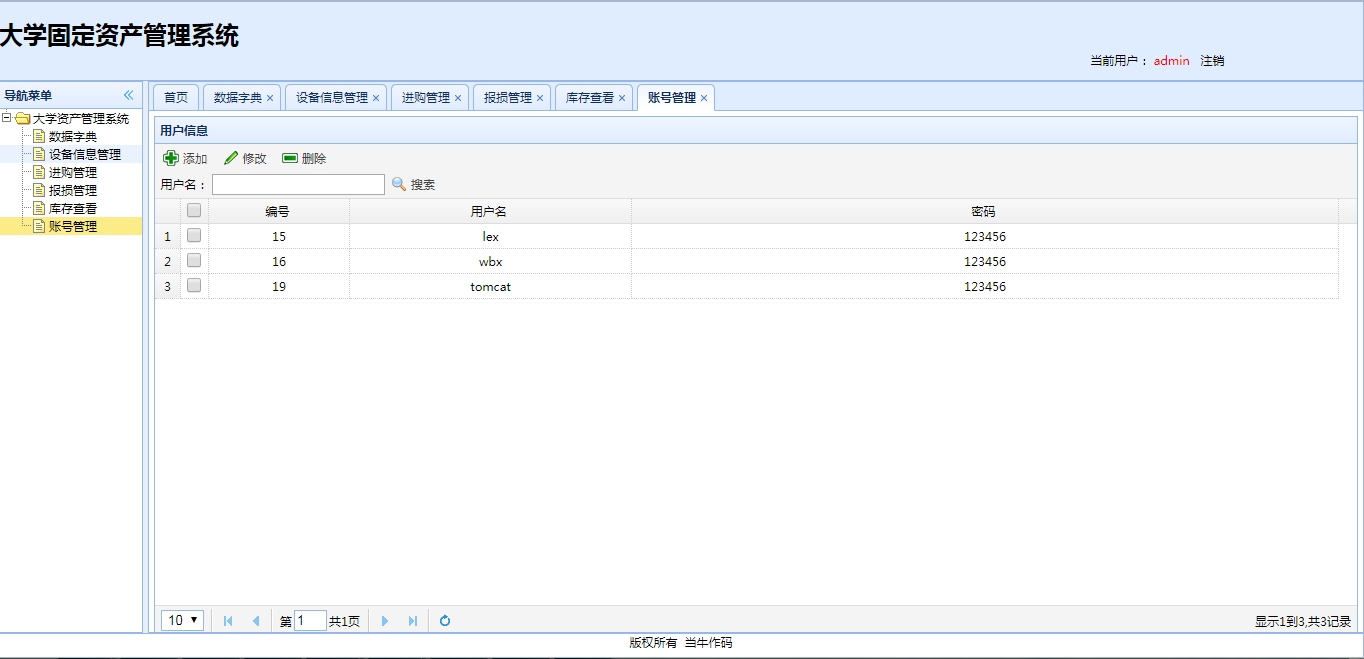Sort by the 用户名 column header
1364x659 pixels.
[489, 212]
